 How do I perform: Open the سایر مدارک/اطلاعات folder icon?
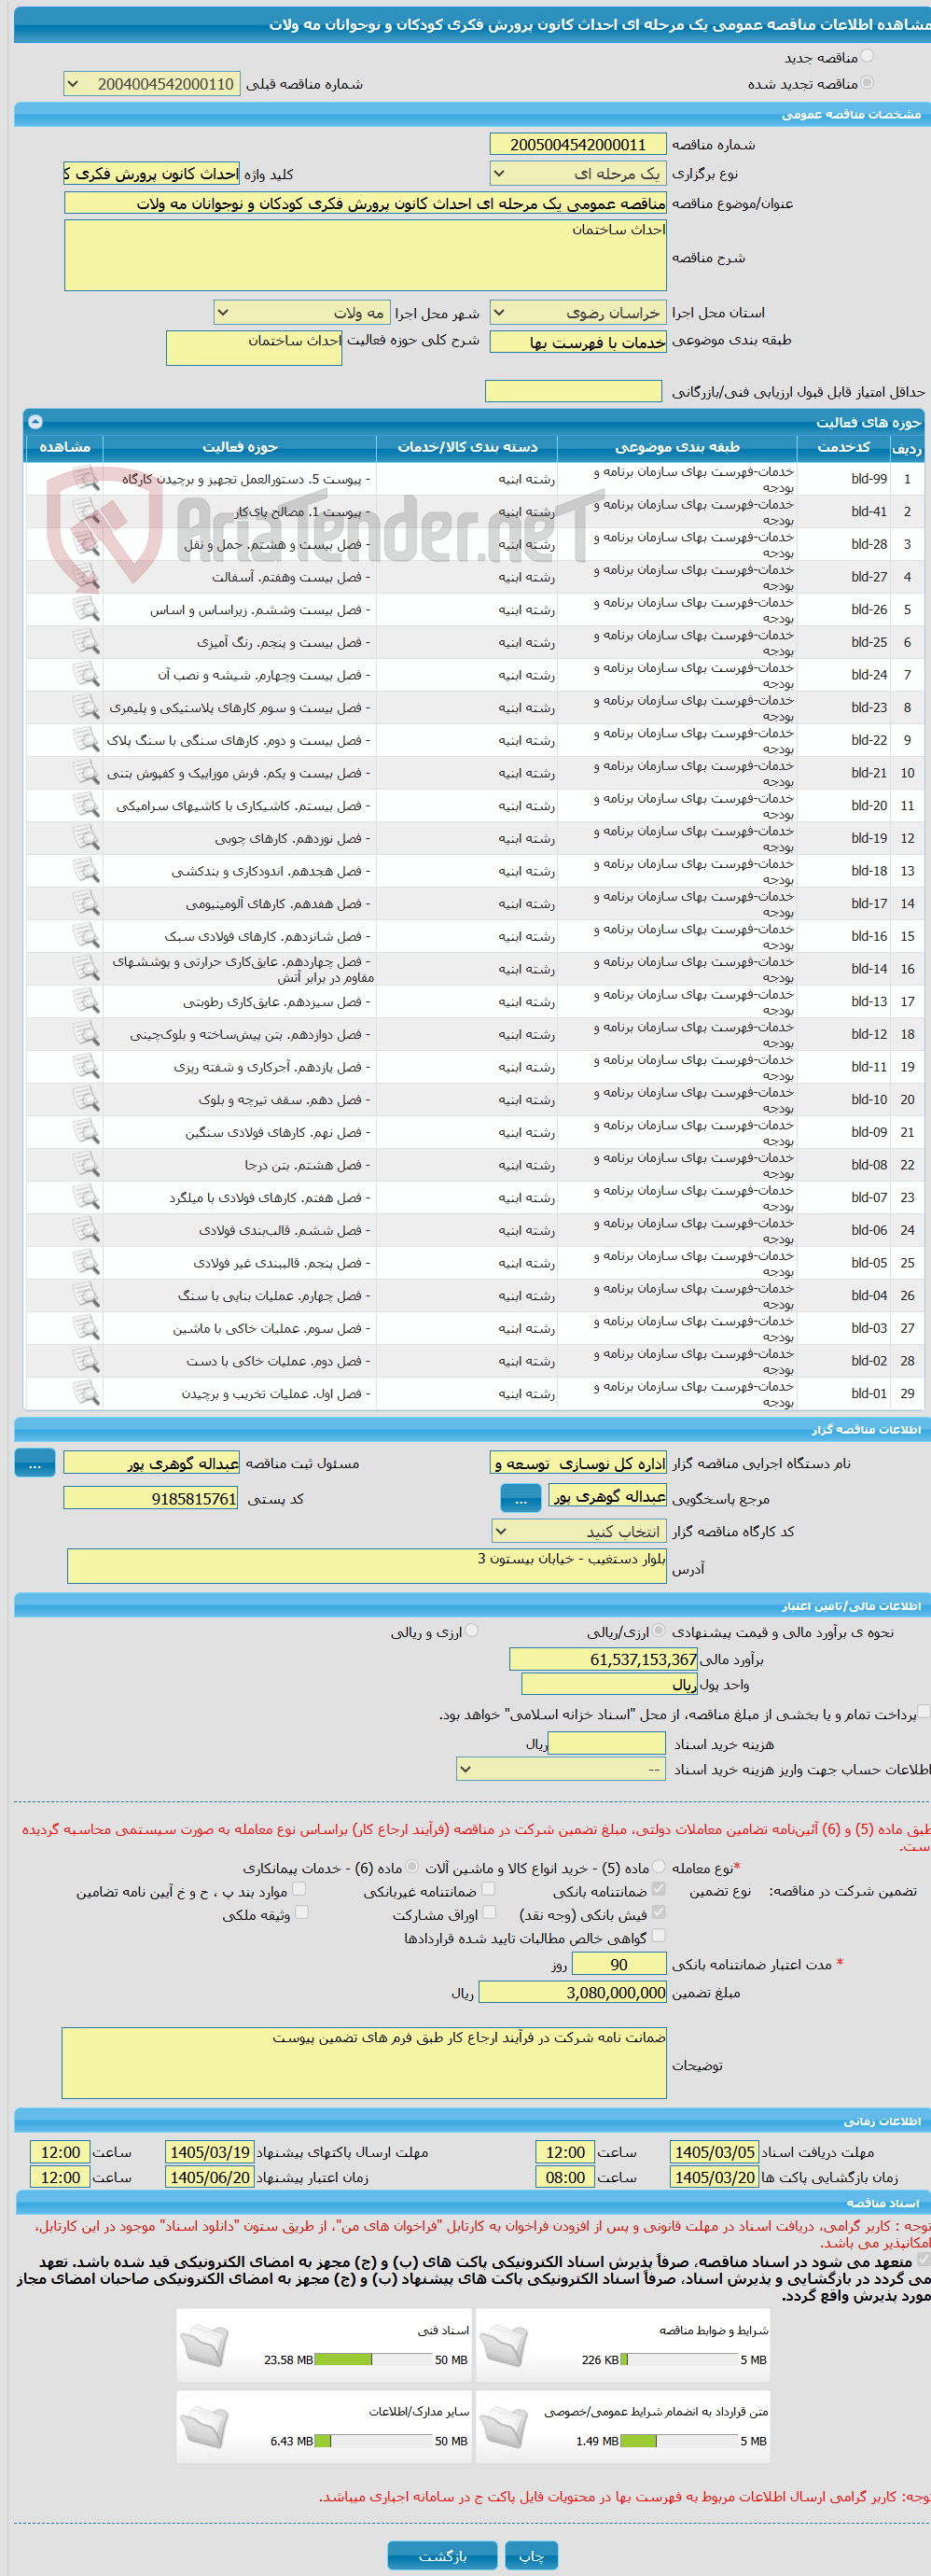click(205, 2427)
